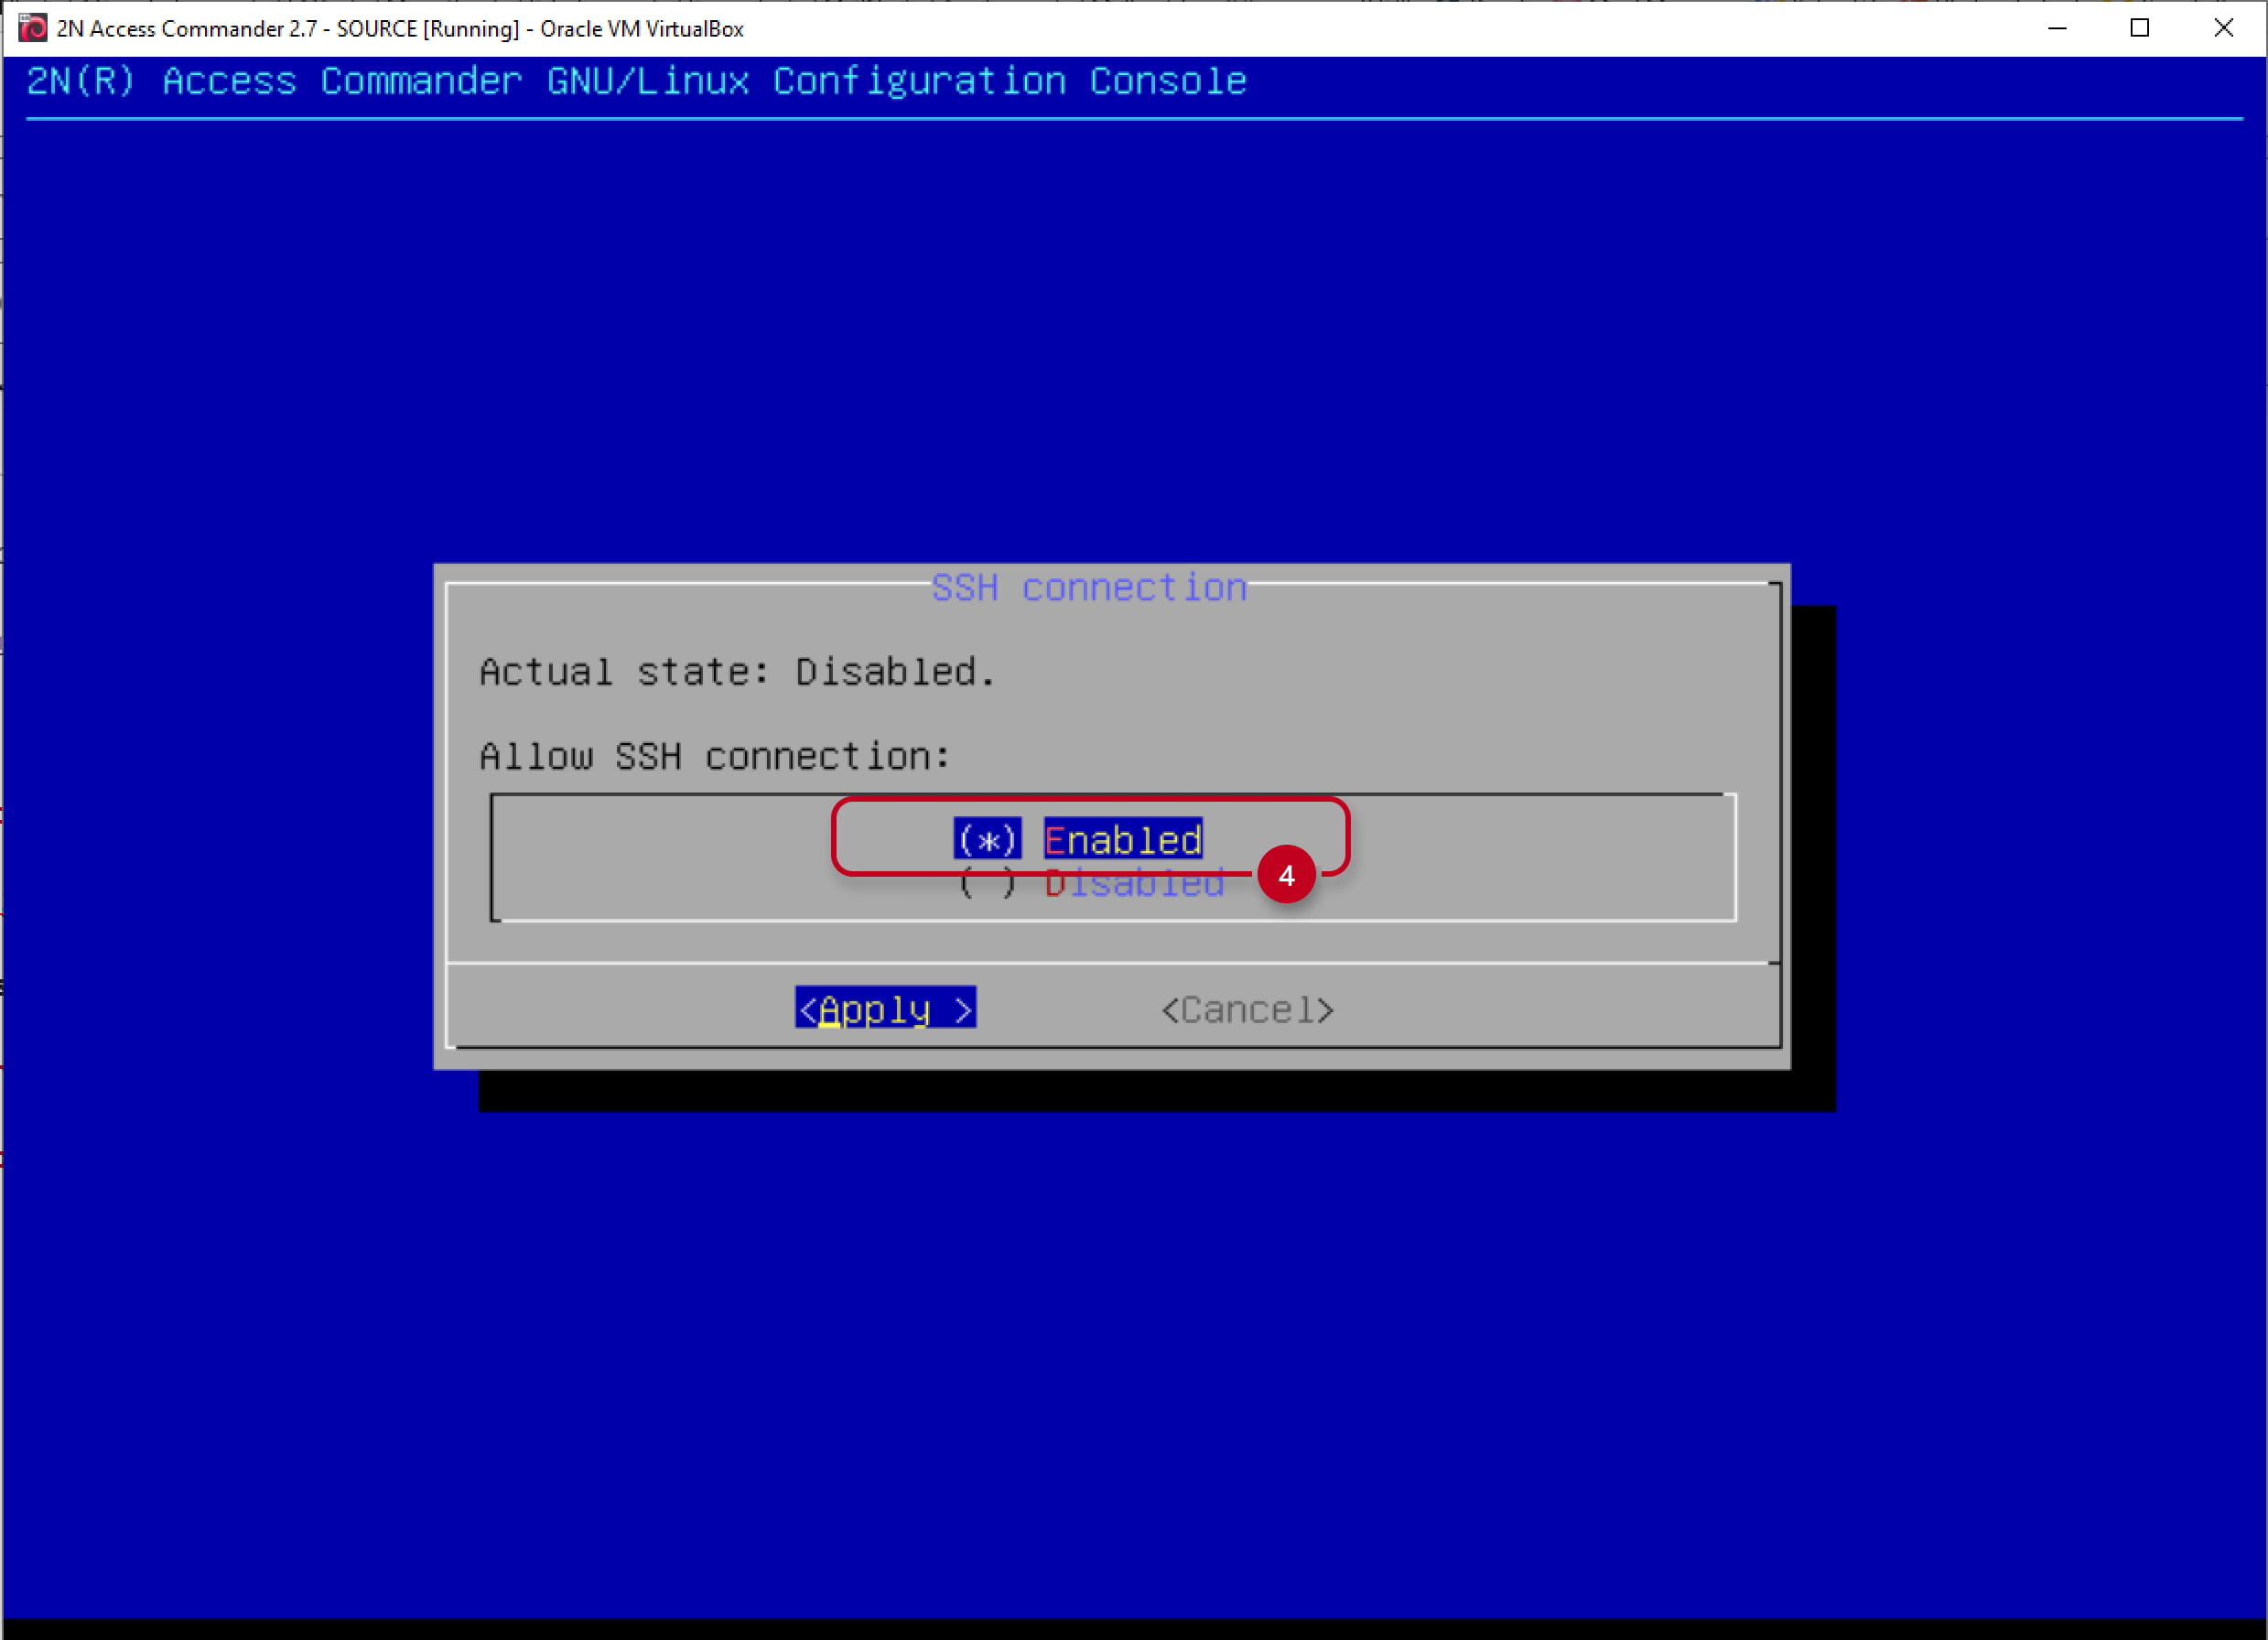Click the Cancel button
Image resolution: width=2268 pixels, height=1640 pixels.
pos(1247,1010)
